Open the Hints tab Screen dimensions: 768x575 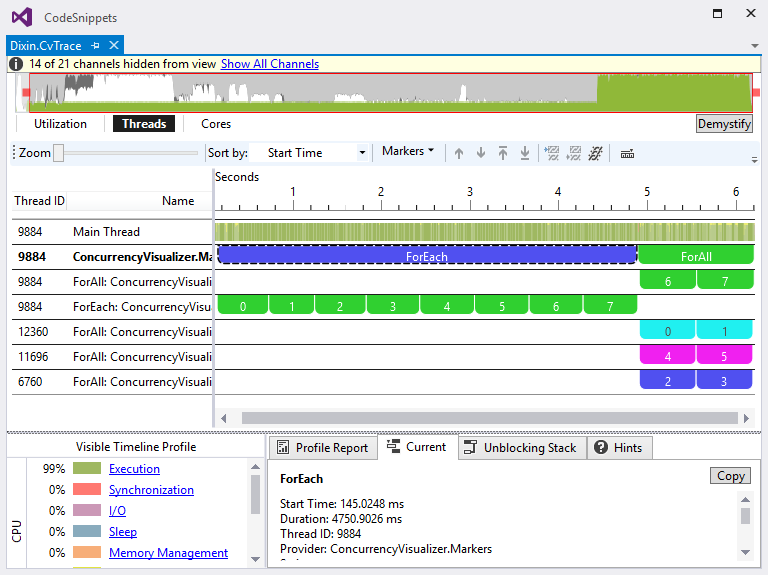(x=619, y=448)
